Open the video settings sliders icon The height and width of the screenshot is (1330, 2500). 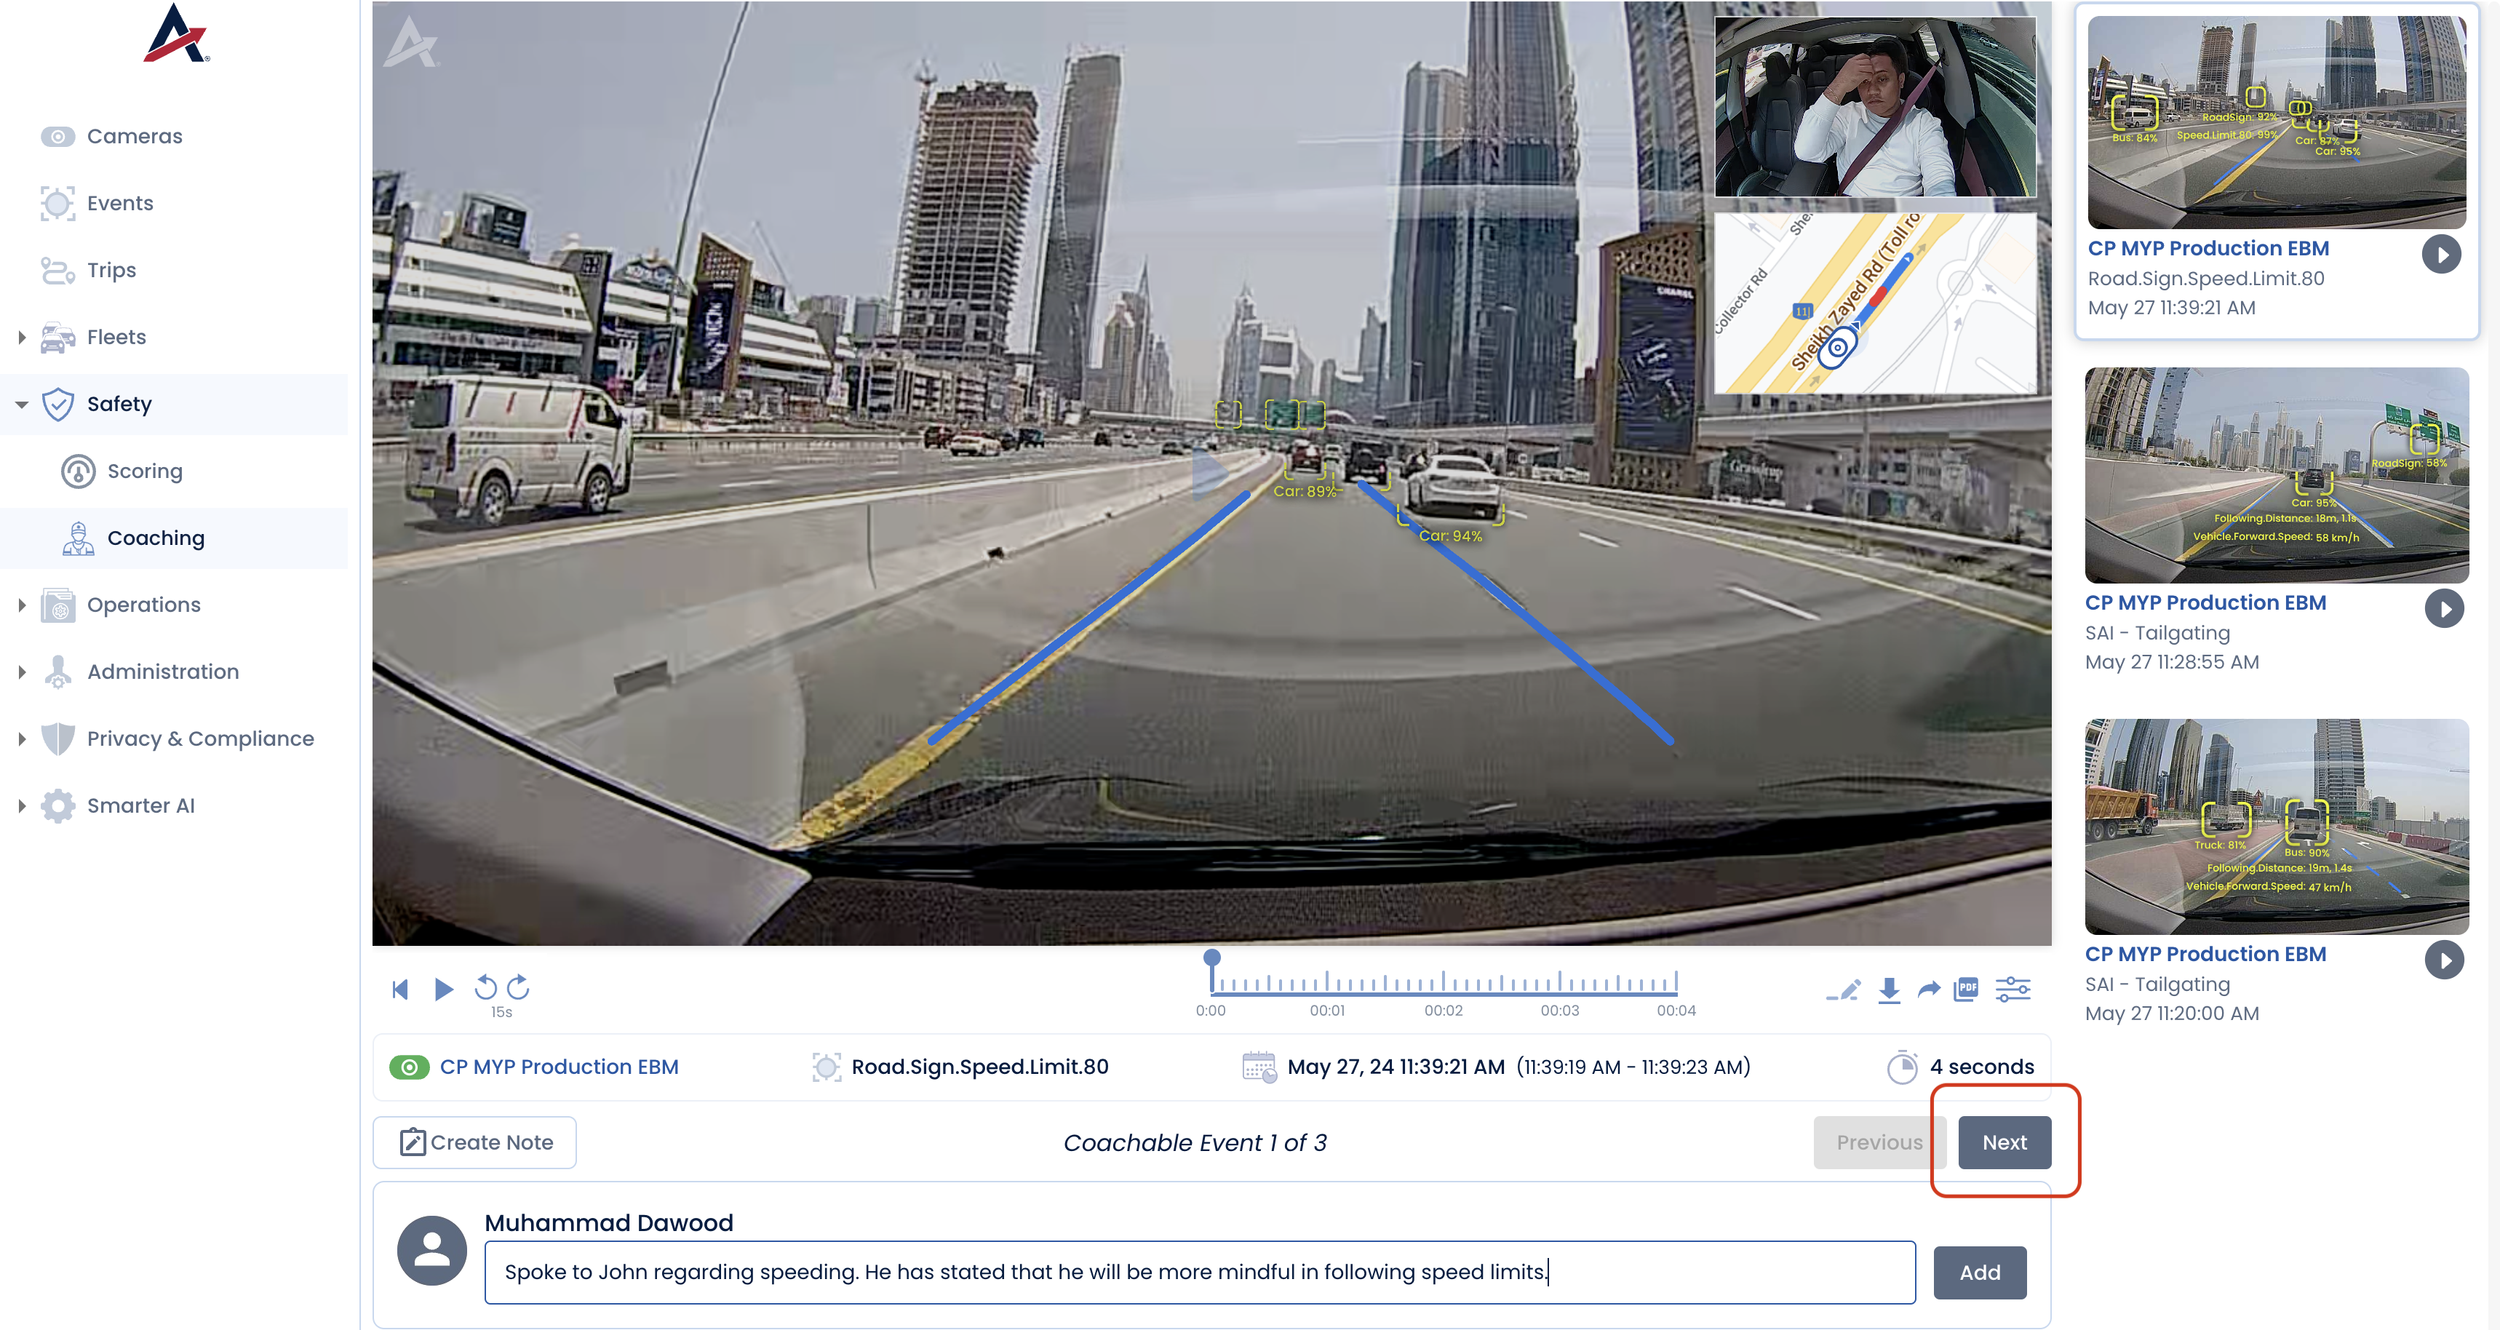(2012, 990)
